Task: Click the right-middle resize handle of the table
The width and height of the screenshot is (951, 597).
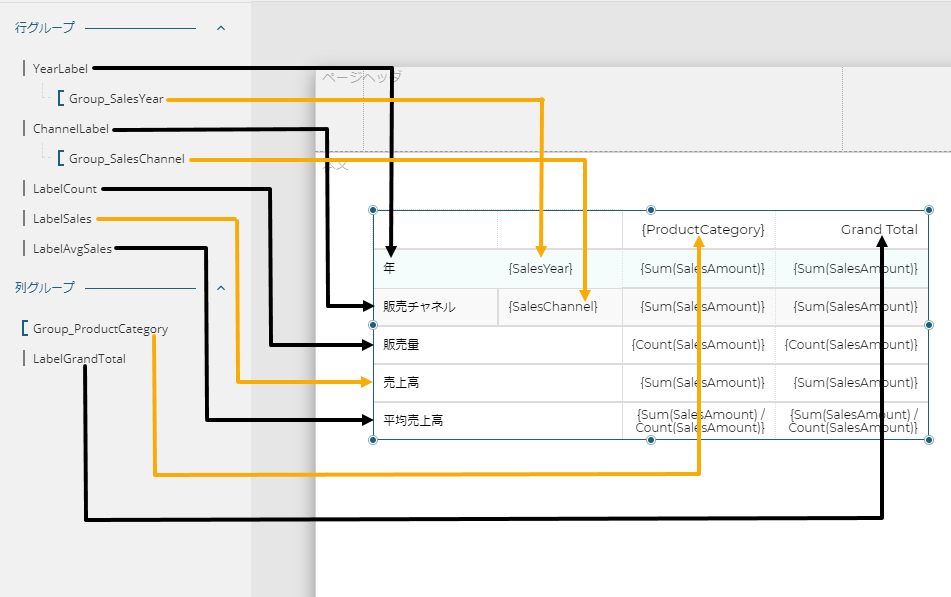Action: pyautogui.click(x=929, y=325)
